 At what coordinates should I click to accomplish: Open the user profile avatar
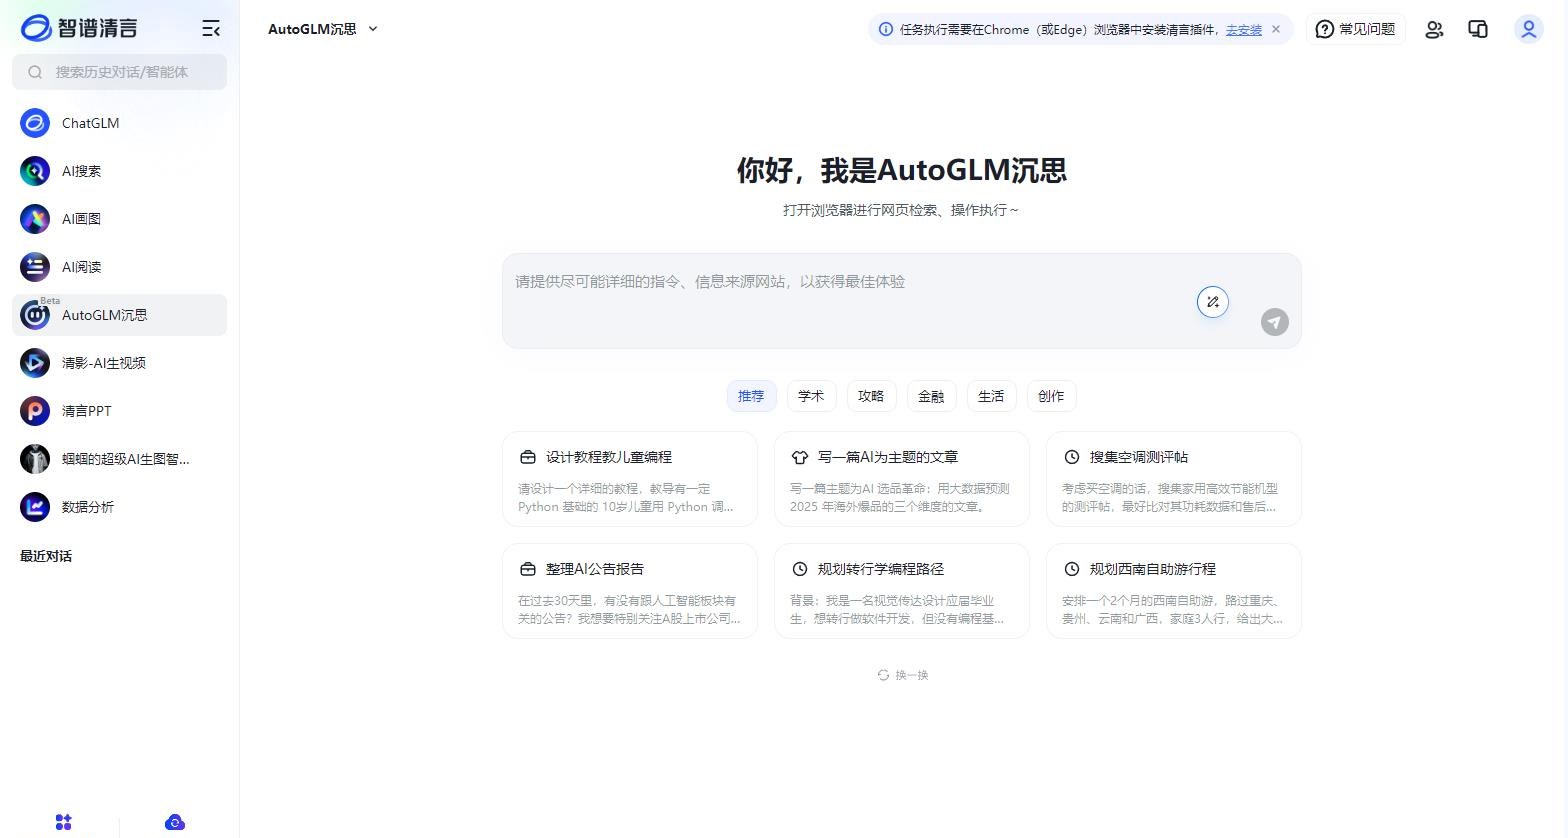(1529, 29)
